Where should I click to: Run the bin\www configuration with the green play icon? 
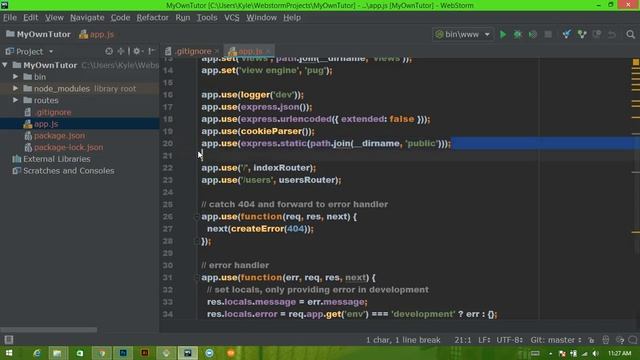point(503,35)
